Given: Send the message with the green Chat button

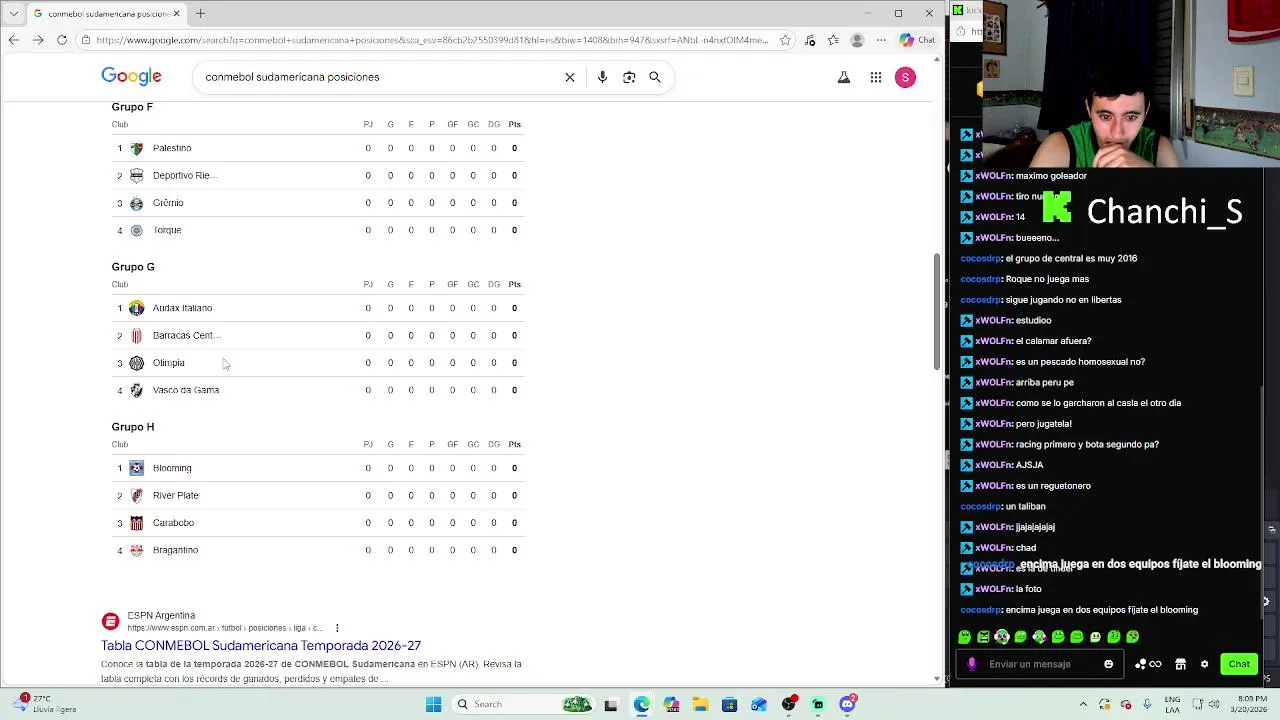Looking at the screenshot, I should coord(1239,664).
